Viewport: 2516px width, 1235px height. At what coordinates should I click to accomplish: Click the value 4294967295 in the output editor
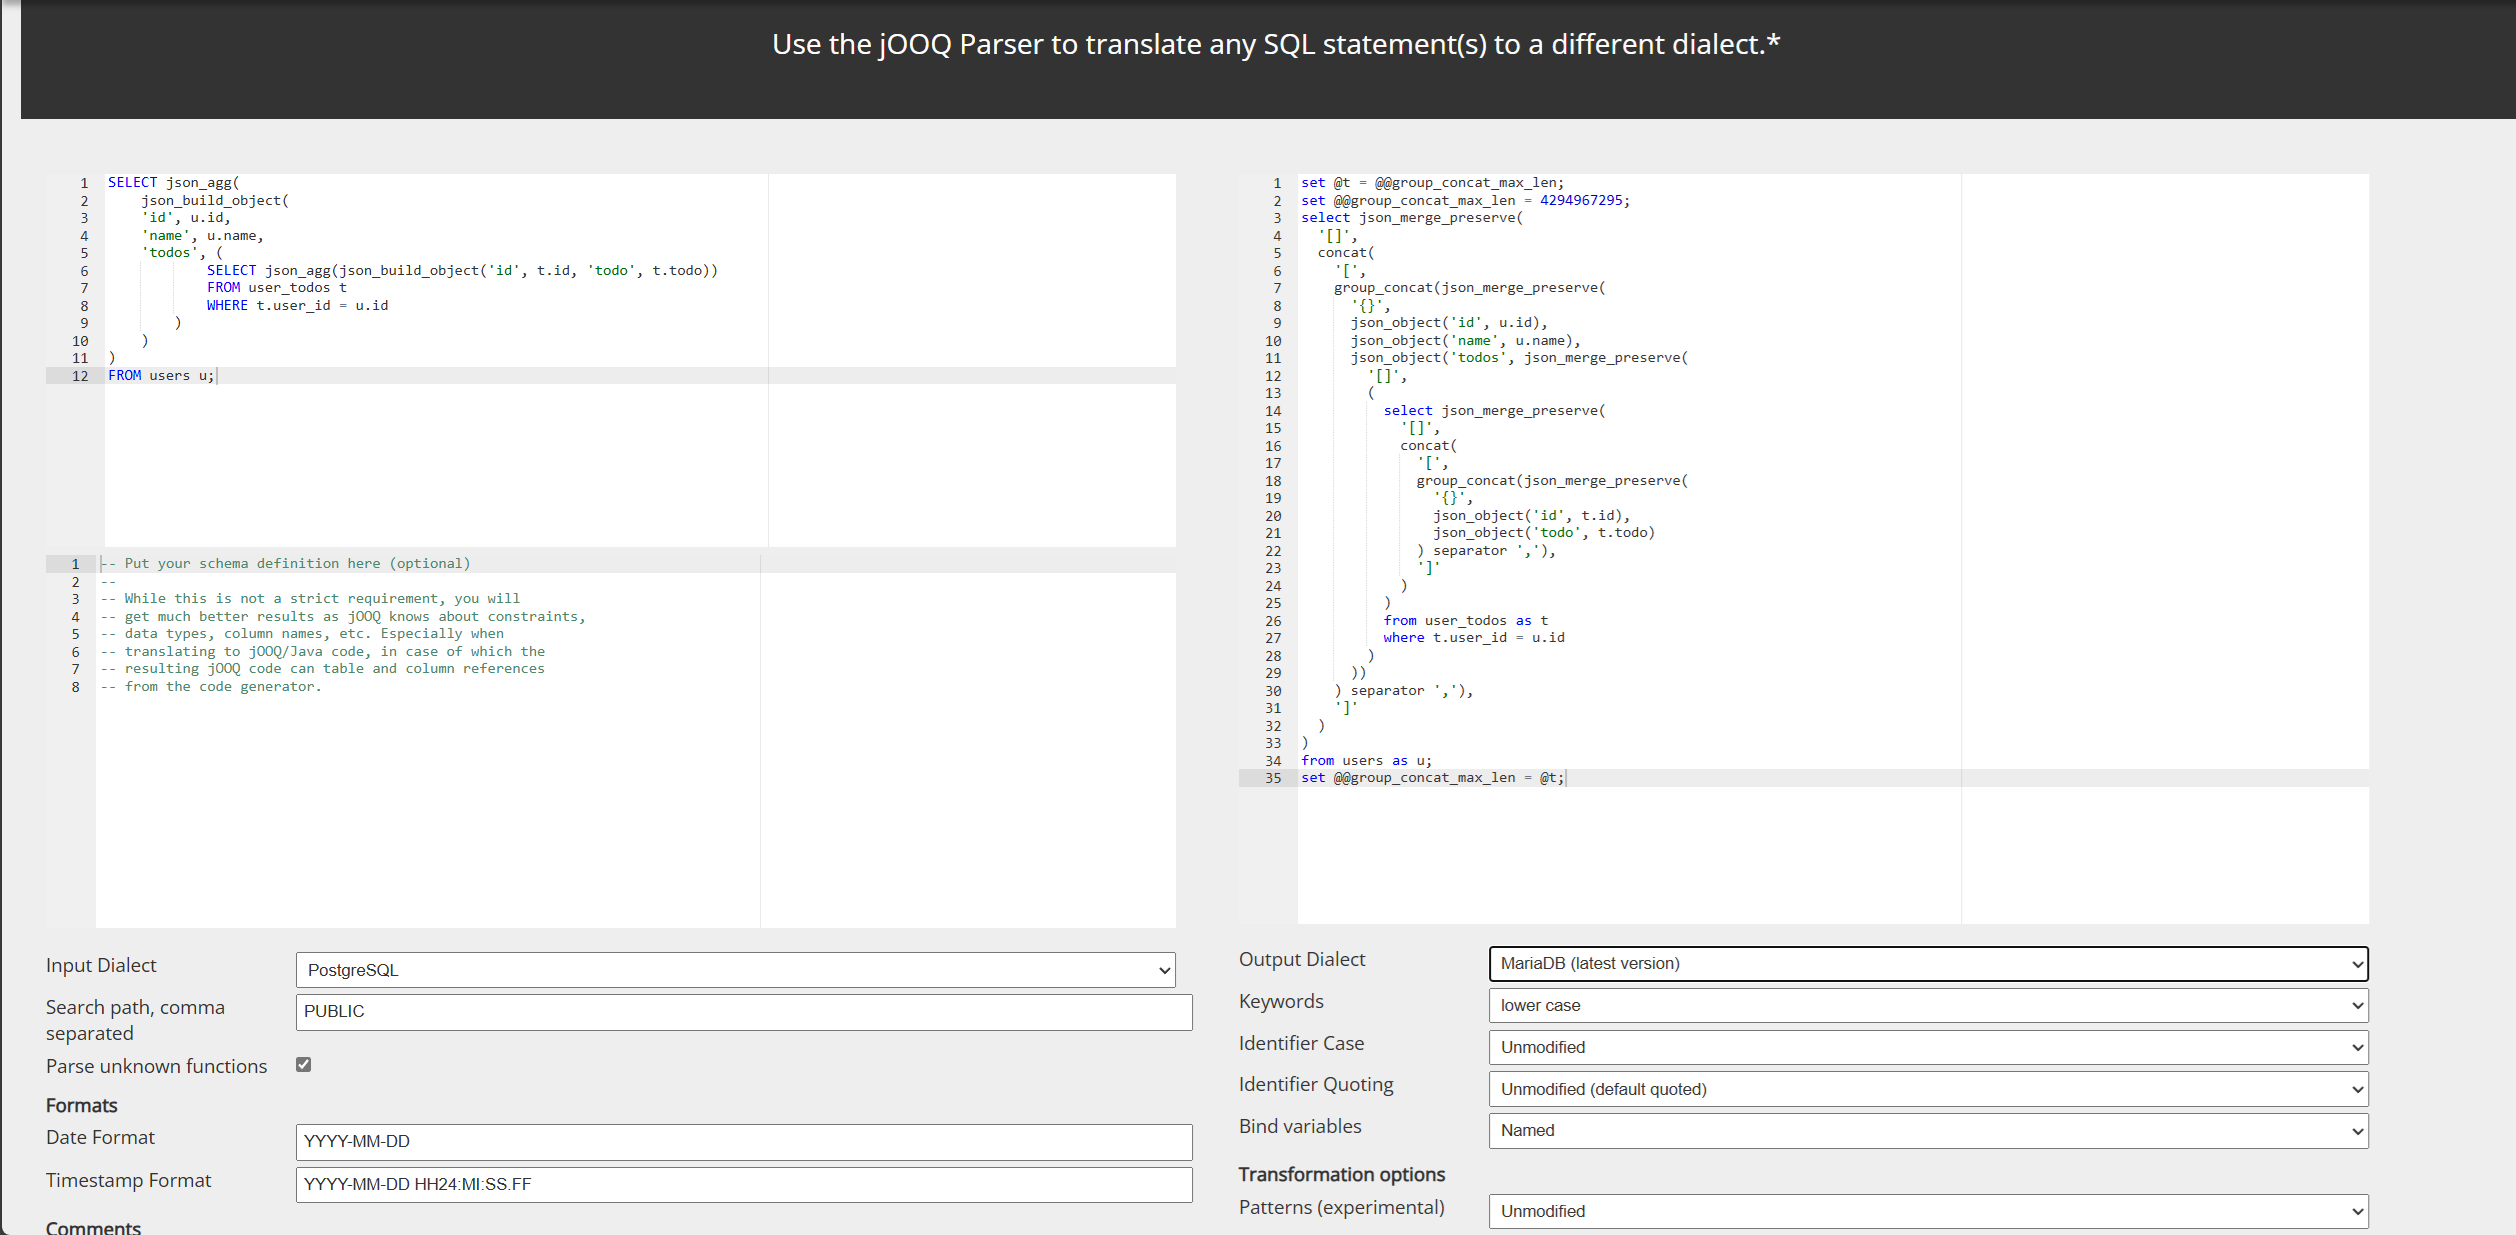[1581, 201]
